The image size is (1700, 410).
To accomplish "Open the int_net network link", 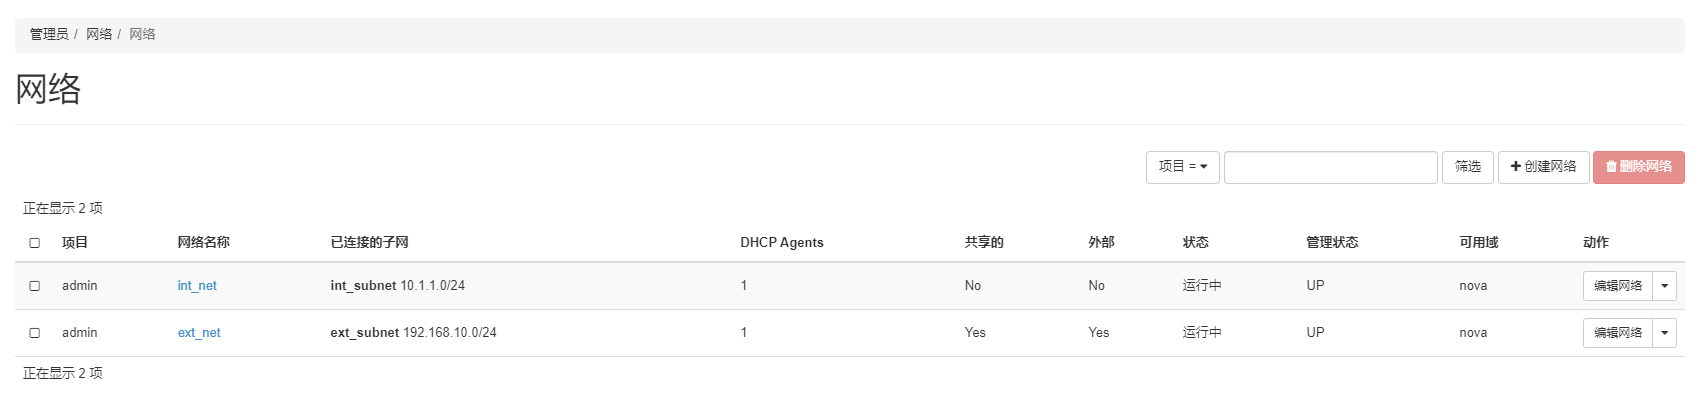I will coord(197,286).
